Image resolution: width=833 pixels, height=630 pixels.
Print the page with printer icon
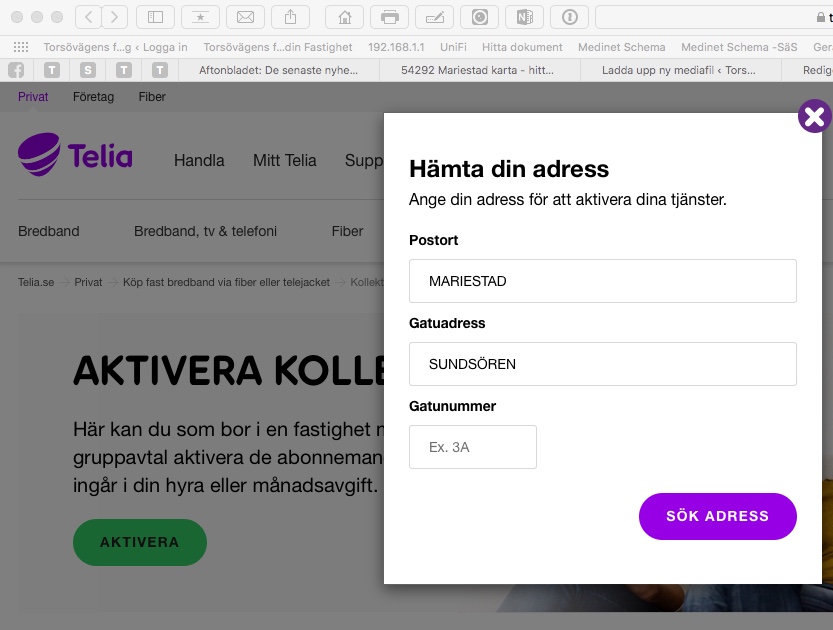coord(390,18)
